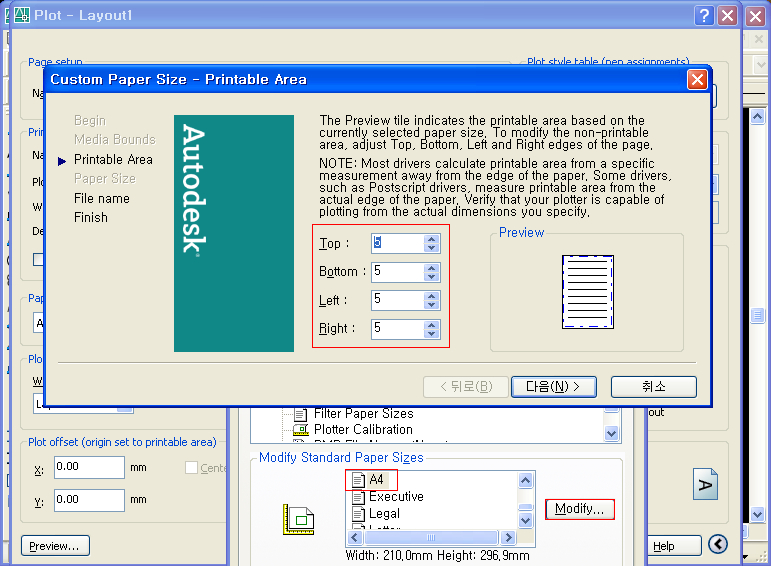Click the Printable Area step in wizard
771x566 pixels.
(113, 160)
